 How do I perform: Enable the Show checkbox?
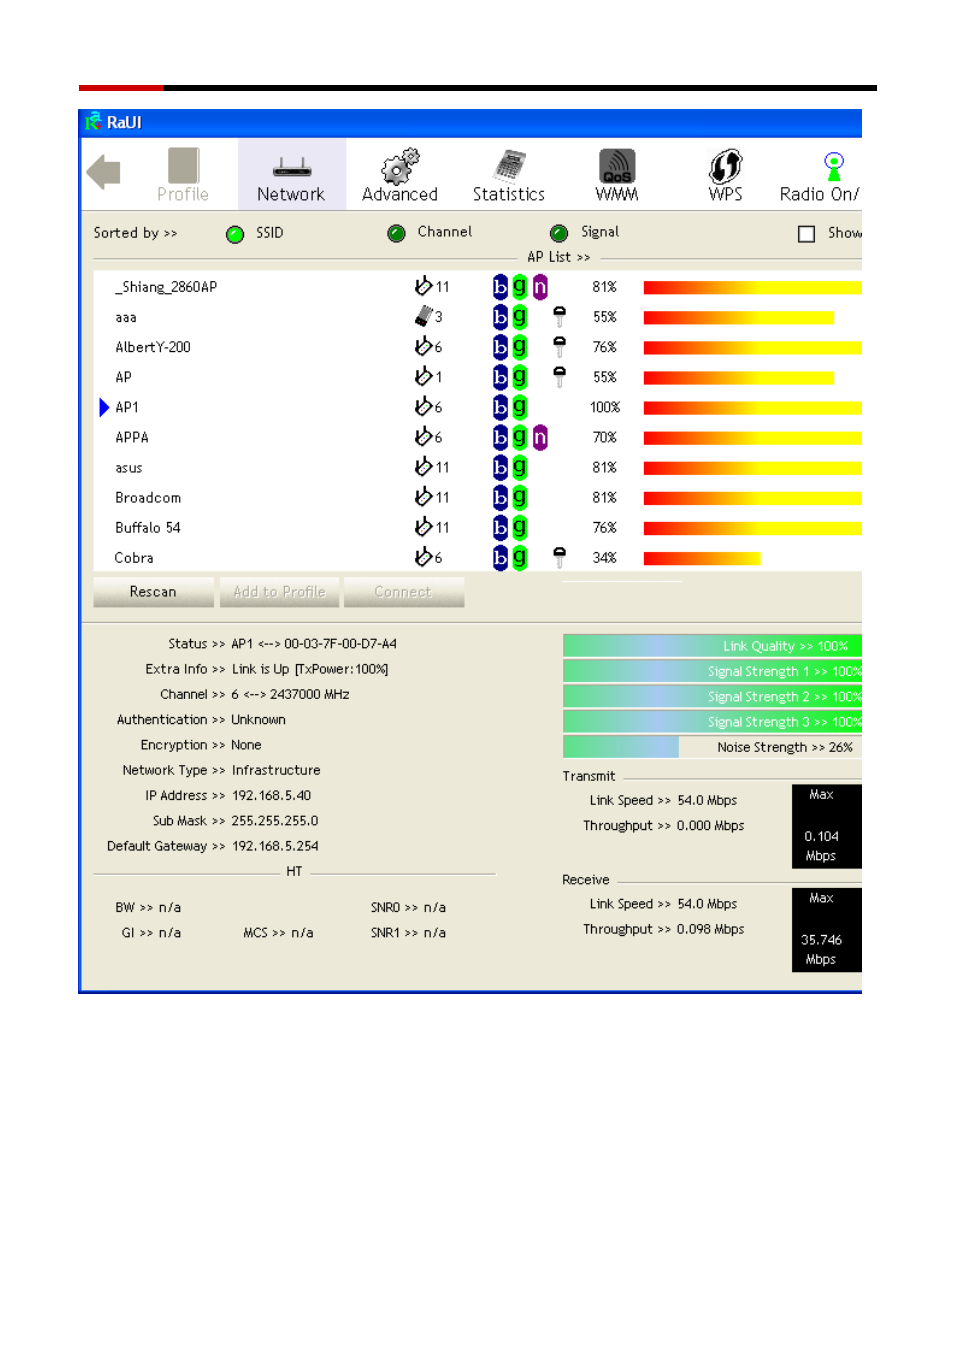[x=806, y=233]
